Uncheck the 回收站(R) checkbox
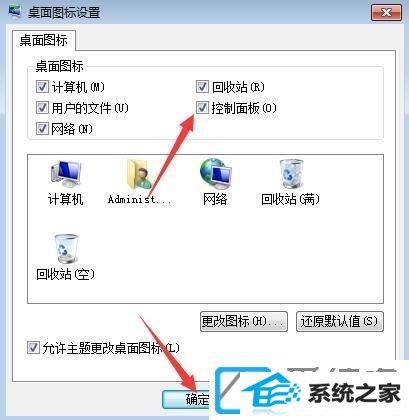Image resolution: width=409 pixels, height=420 pixels. pos(202,87)
